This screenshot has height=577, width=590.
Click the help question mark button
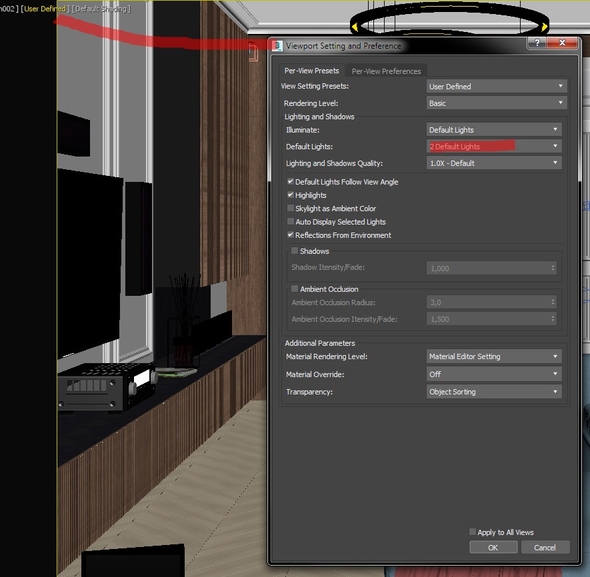pyautogui.click(x=537, y=43)
